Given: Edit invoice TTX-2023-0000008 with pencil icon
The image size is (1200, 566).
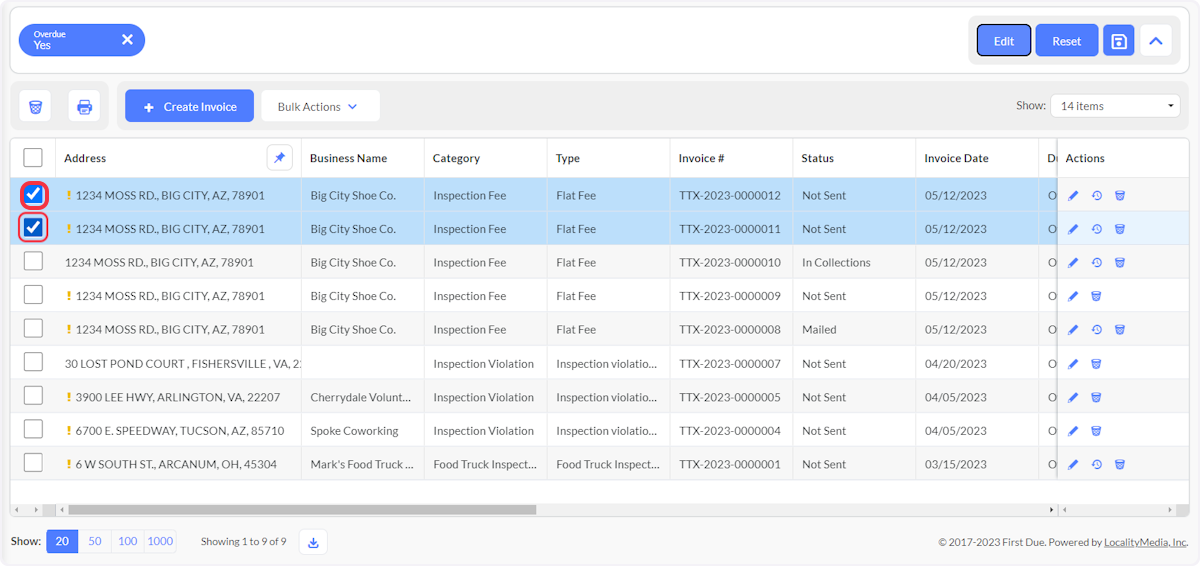Looking at the screenshot, I should coord(1073,330).
